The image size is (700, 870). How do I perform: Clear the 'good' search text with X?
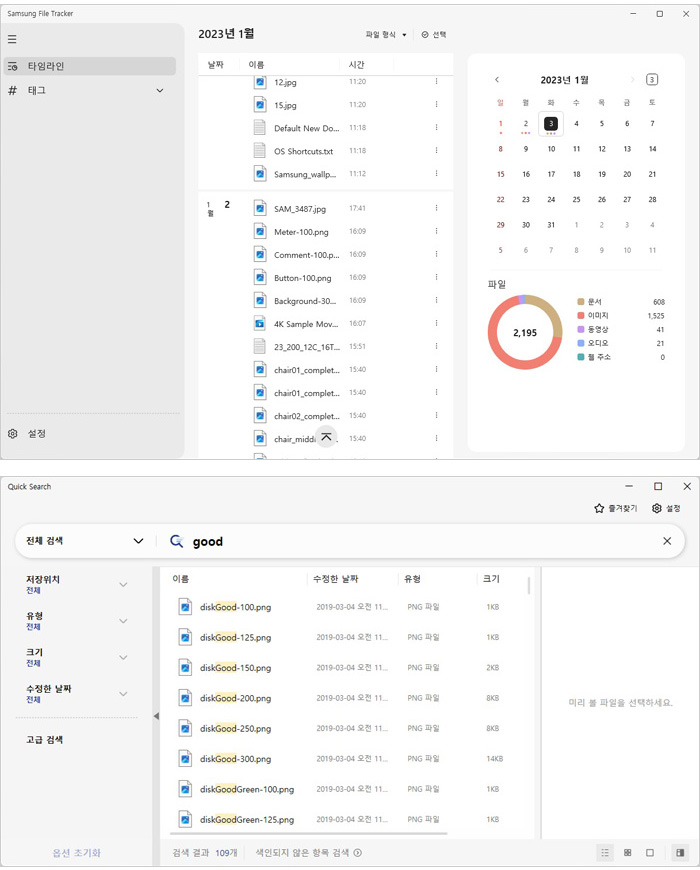click(x=667, y=541)
